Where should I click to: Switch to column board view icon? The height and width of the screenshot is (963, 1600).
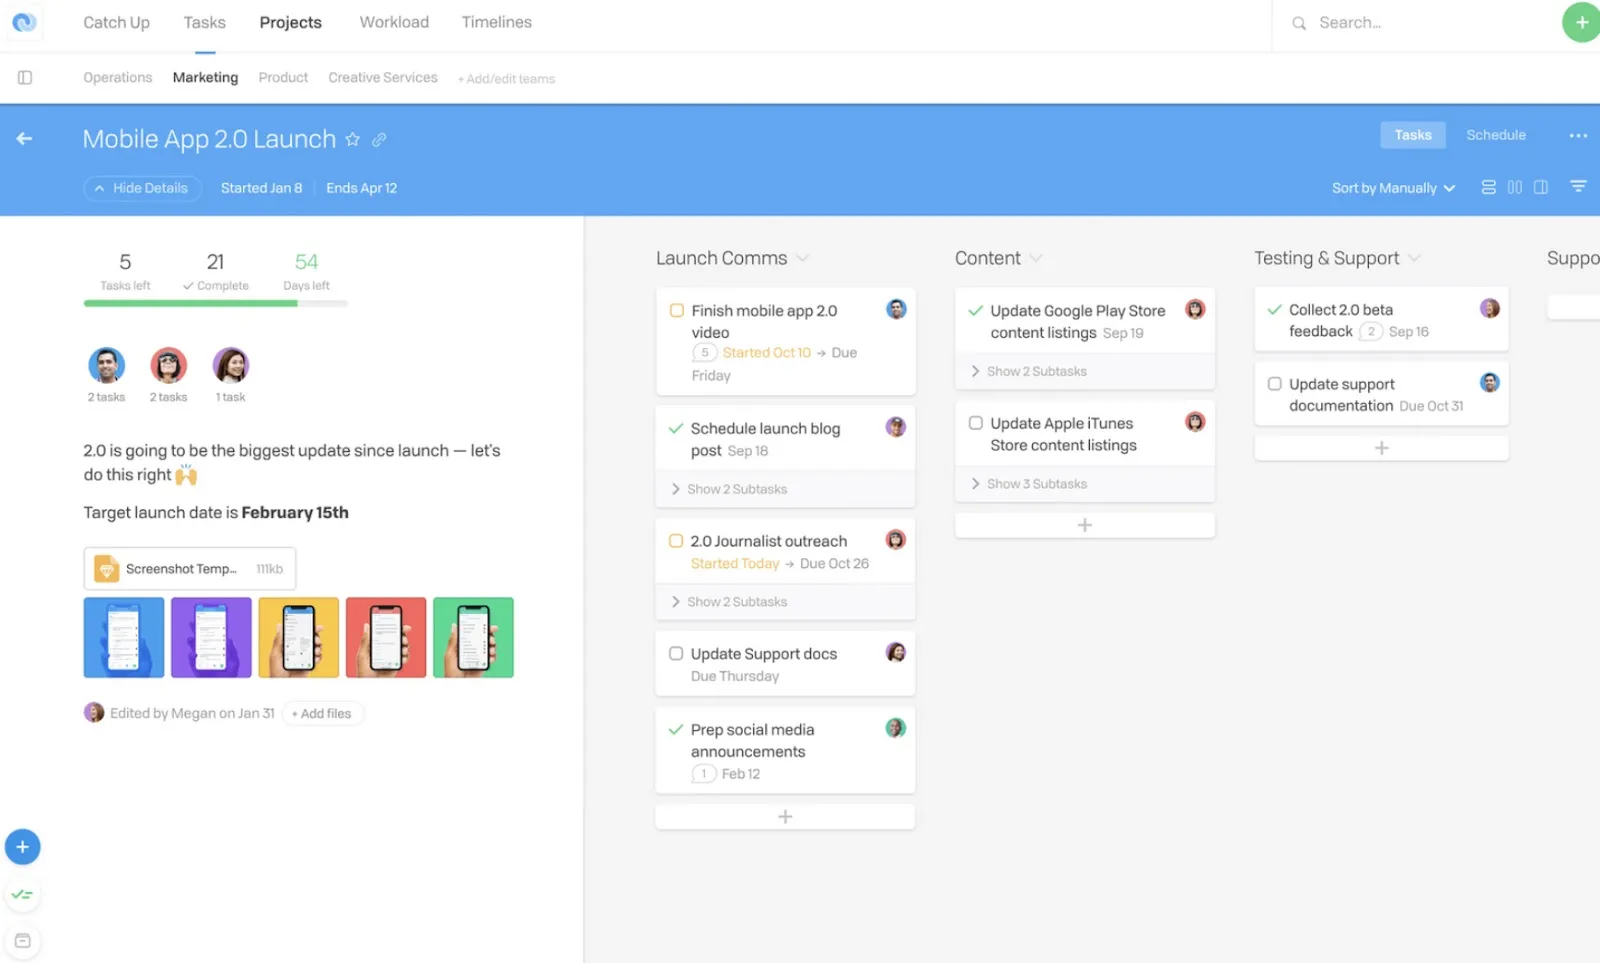1514,187
